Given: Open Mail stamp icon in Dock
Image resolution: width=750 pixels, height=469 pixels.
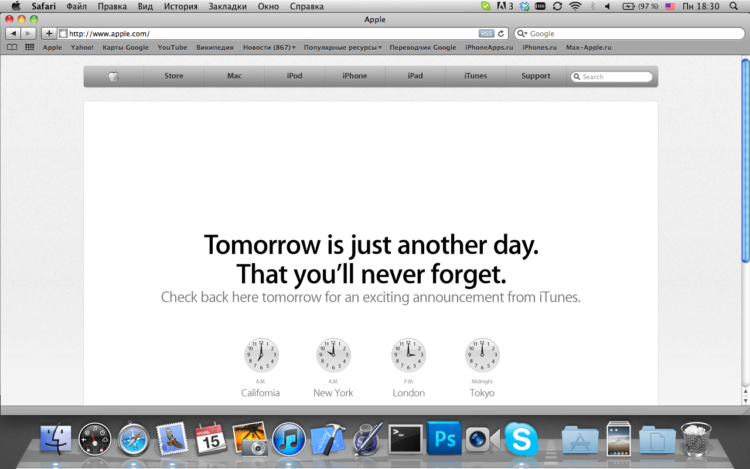Looking at the screenshot, I should coord(172,438).
